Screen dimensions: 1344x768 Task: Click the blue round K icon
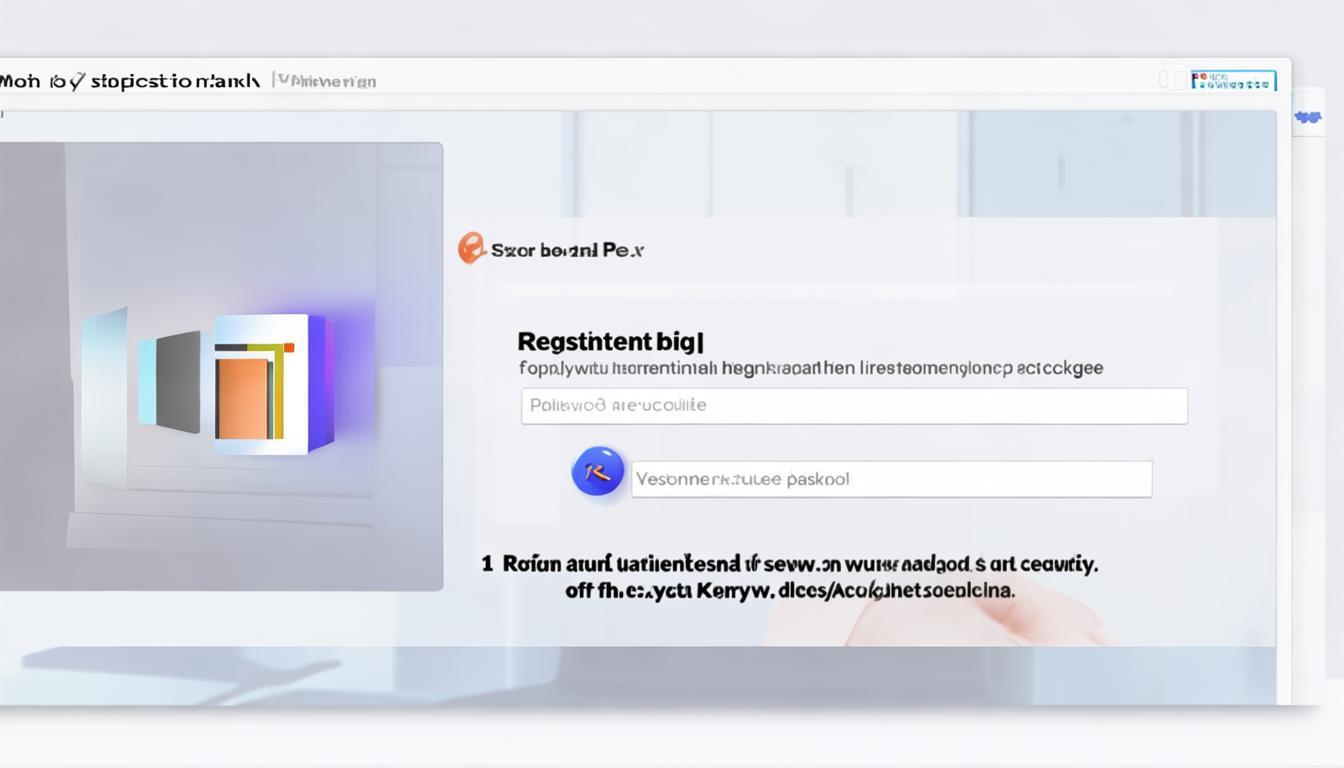coord(598,472)
